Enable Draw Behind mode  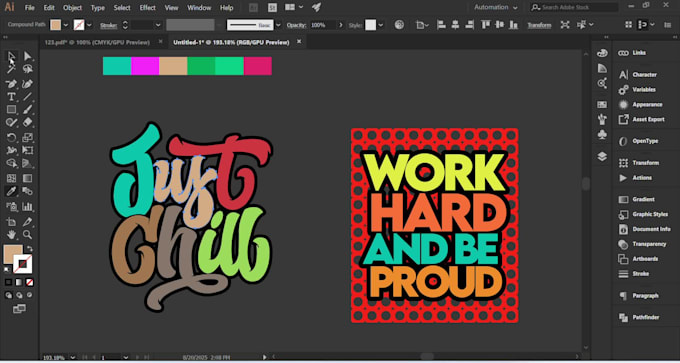pos(19,295)
